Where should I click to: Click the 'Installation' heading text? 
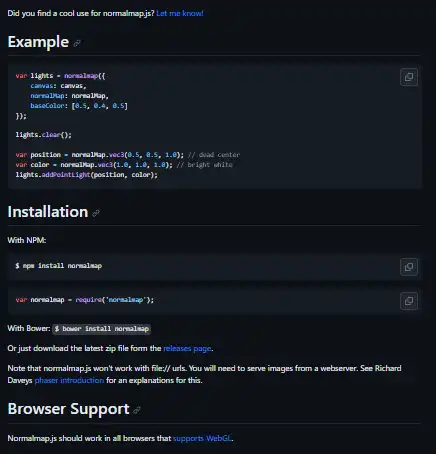(48, 212)
